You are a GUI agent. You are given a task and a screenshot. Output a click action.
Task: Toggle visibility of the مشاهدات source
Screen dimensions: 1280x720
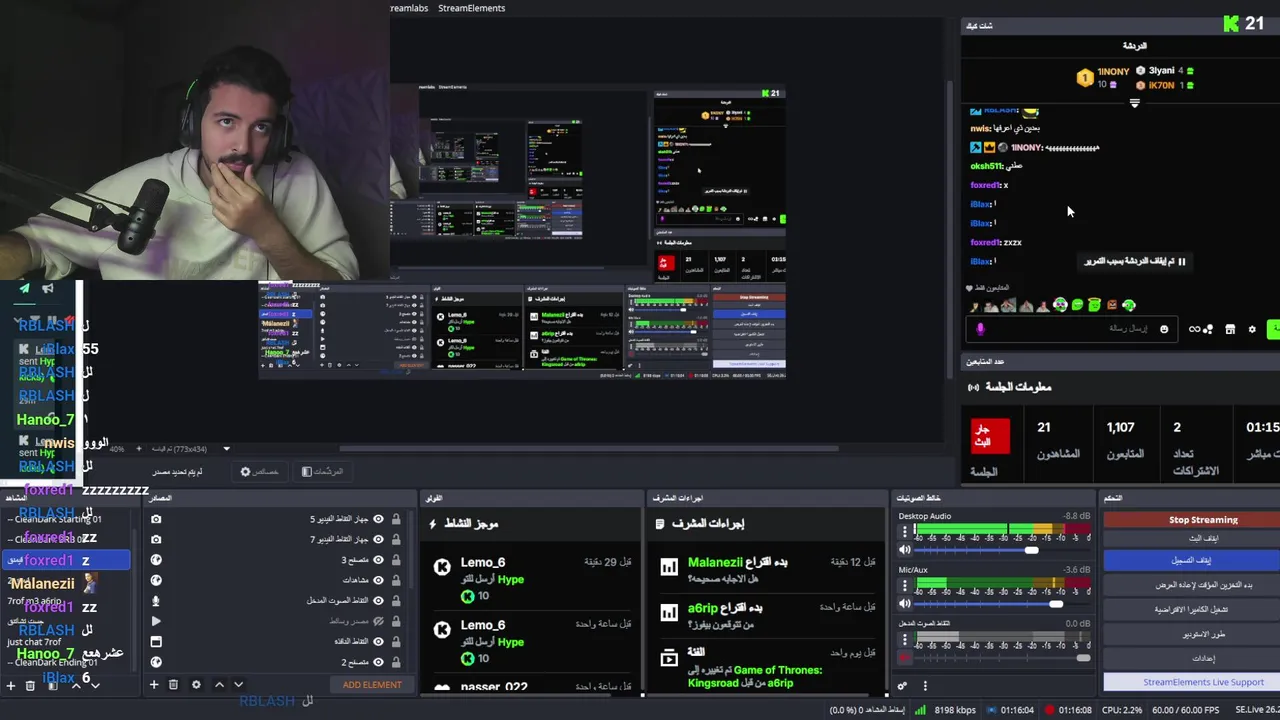[378, 580]
